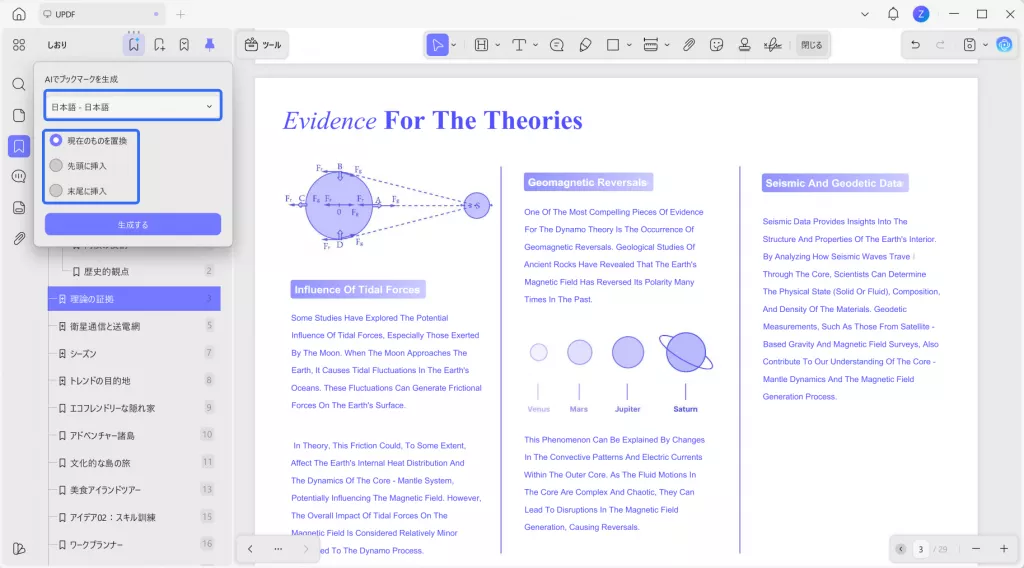The height and width of the screenshot is (568, 1024).
Task: Expand the save options dropdown arrow
Action: tap(985, 45)
